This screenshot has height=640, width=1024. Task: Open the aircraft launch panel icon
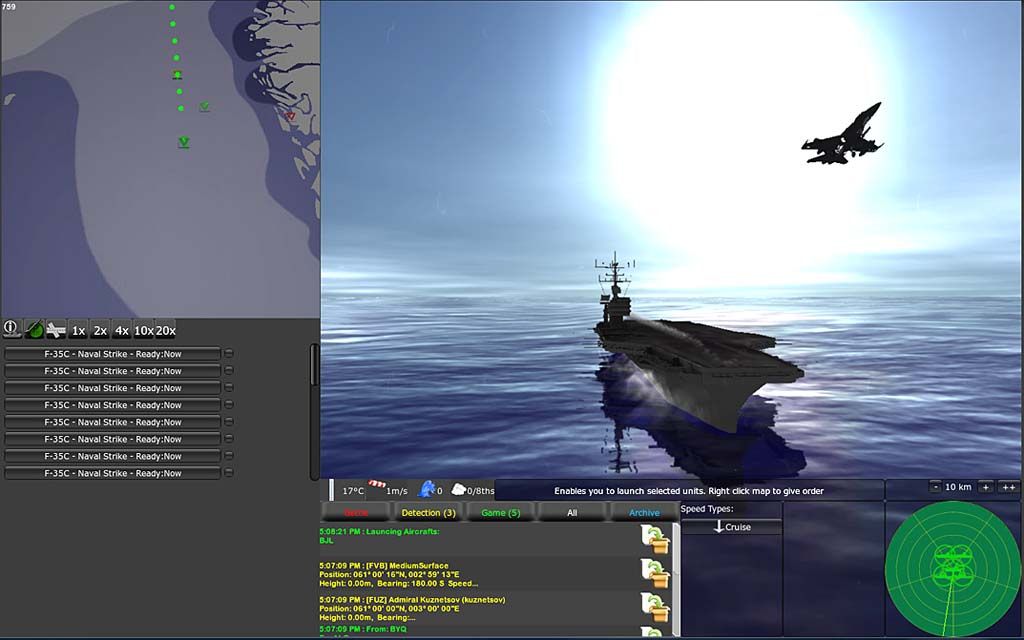click(56, 329)
